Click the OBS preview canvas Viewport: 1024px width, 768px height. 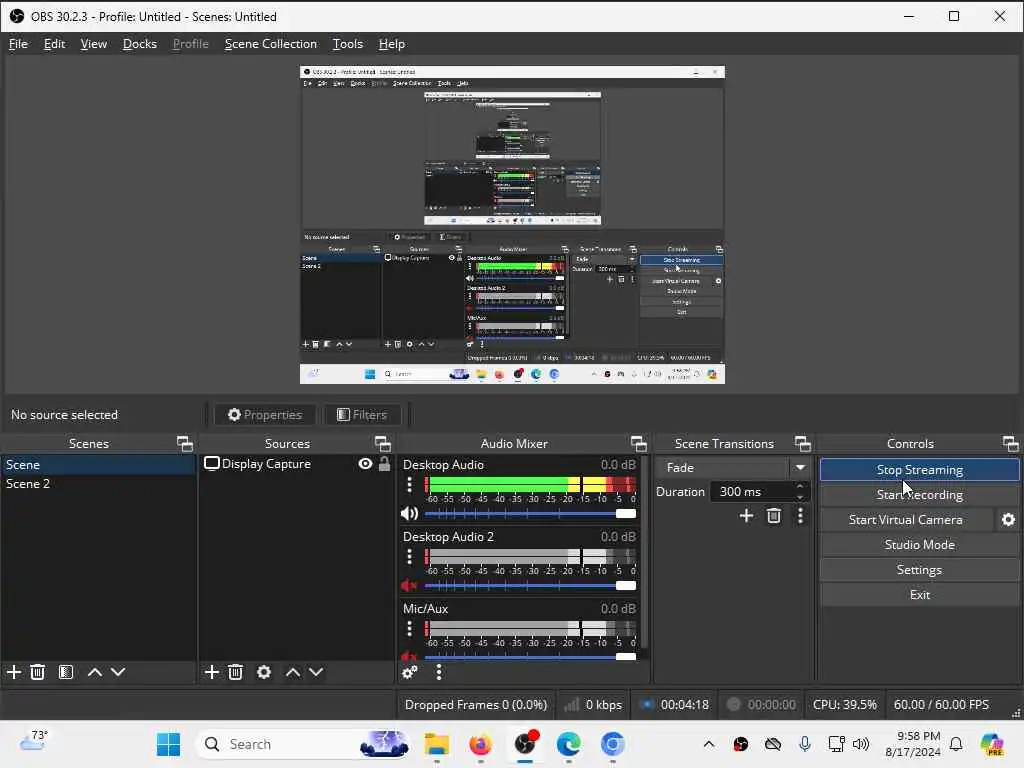(x=512, y=225)
